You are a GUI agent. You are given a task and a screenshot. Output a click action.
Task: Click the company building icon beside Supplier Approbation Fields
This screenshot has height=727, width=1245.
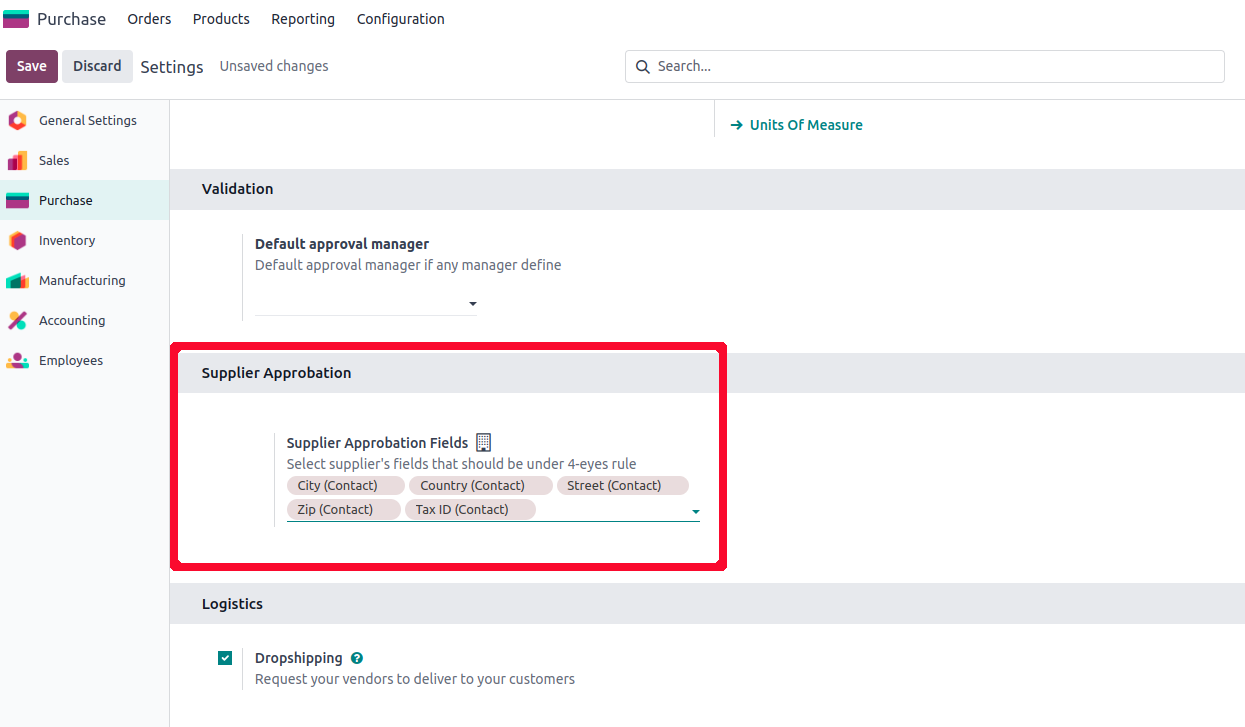pos(484,442)
